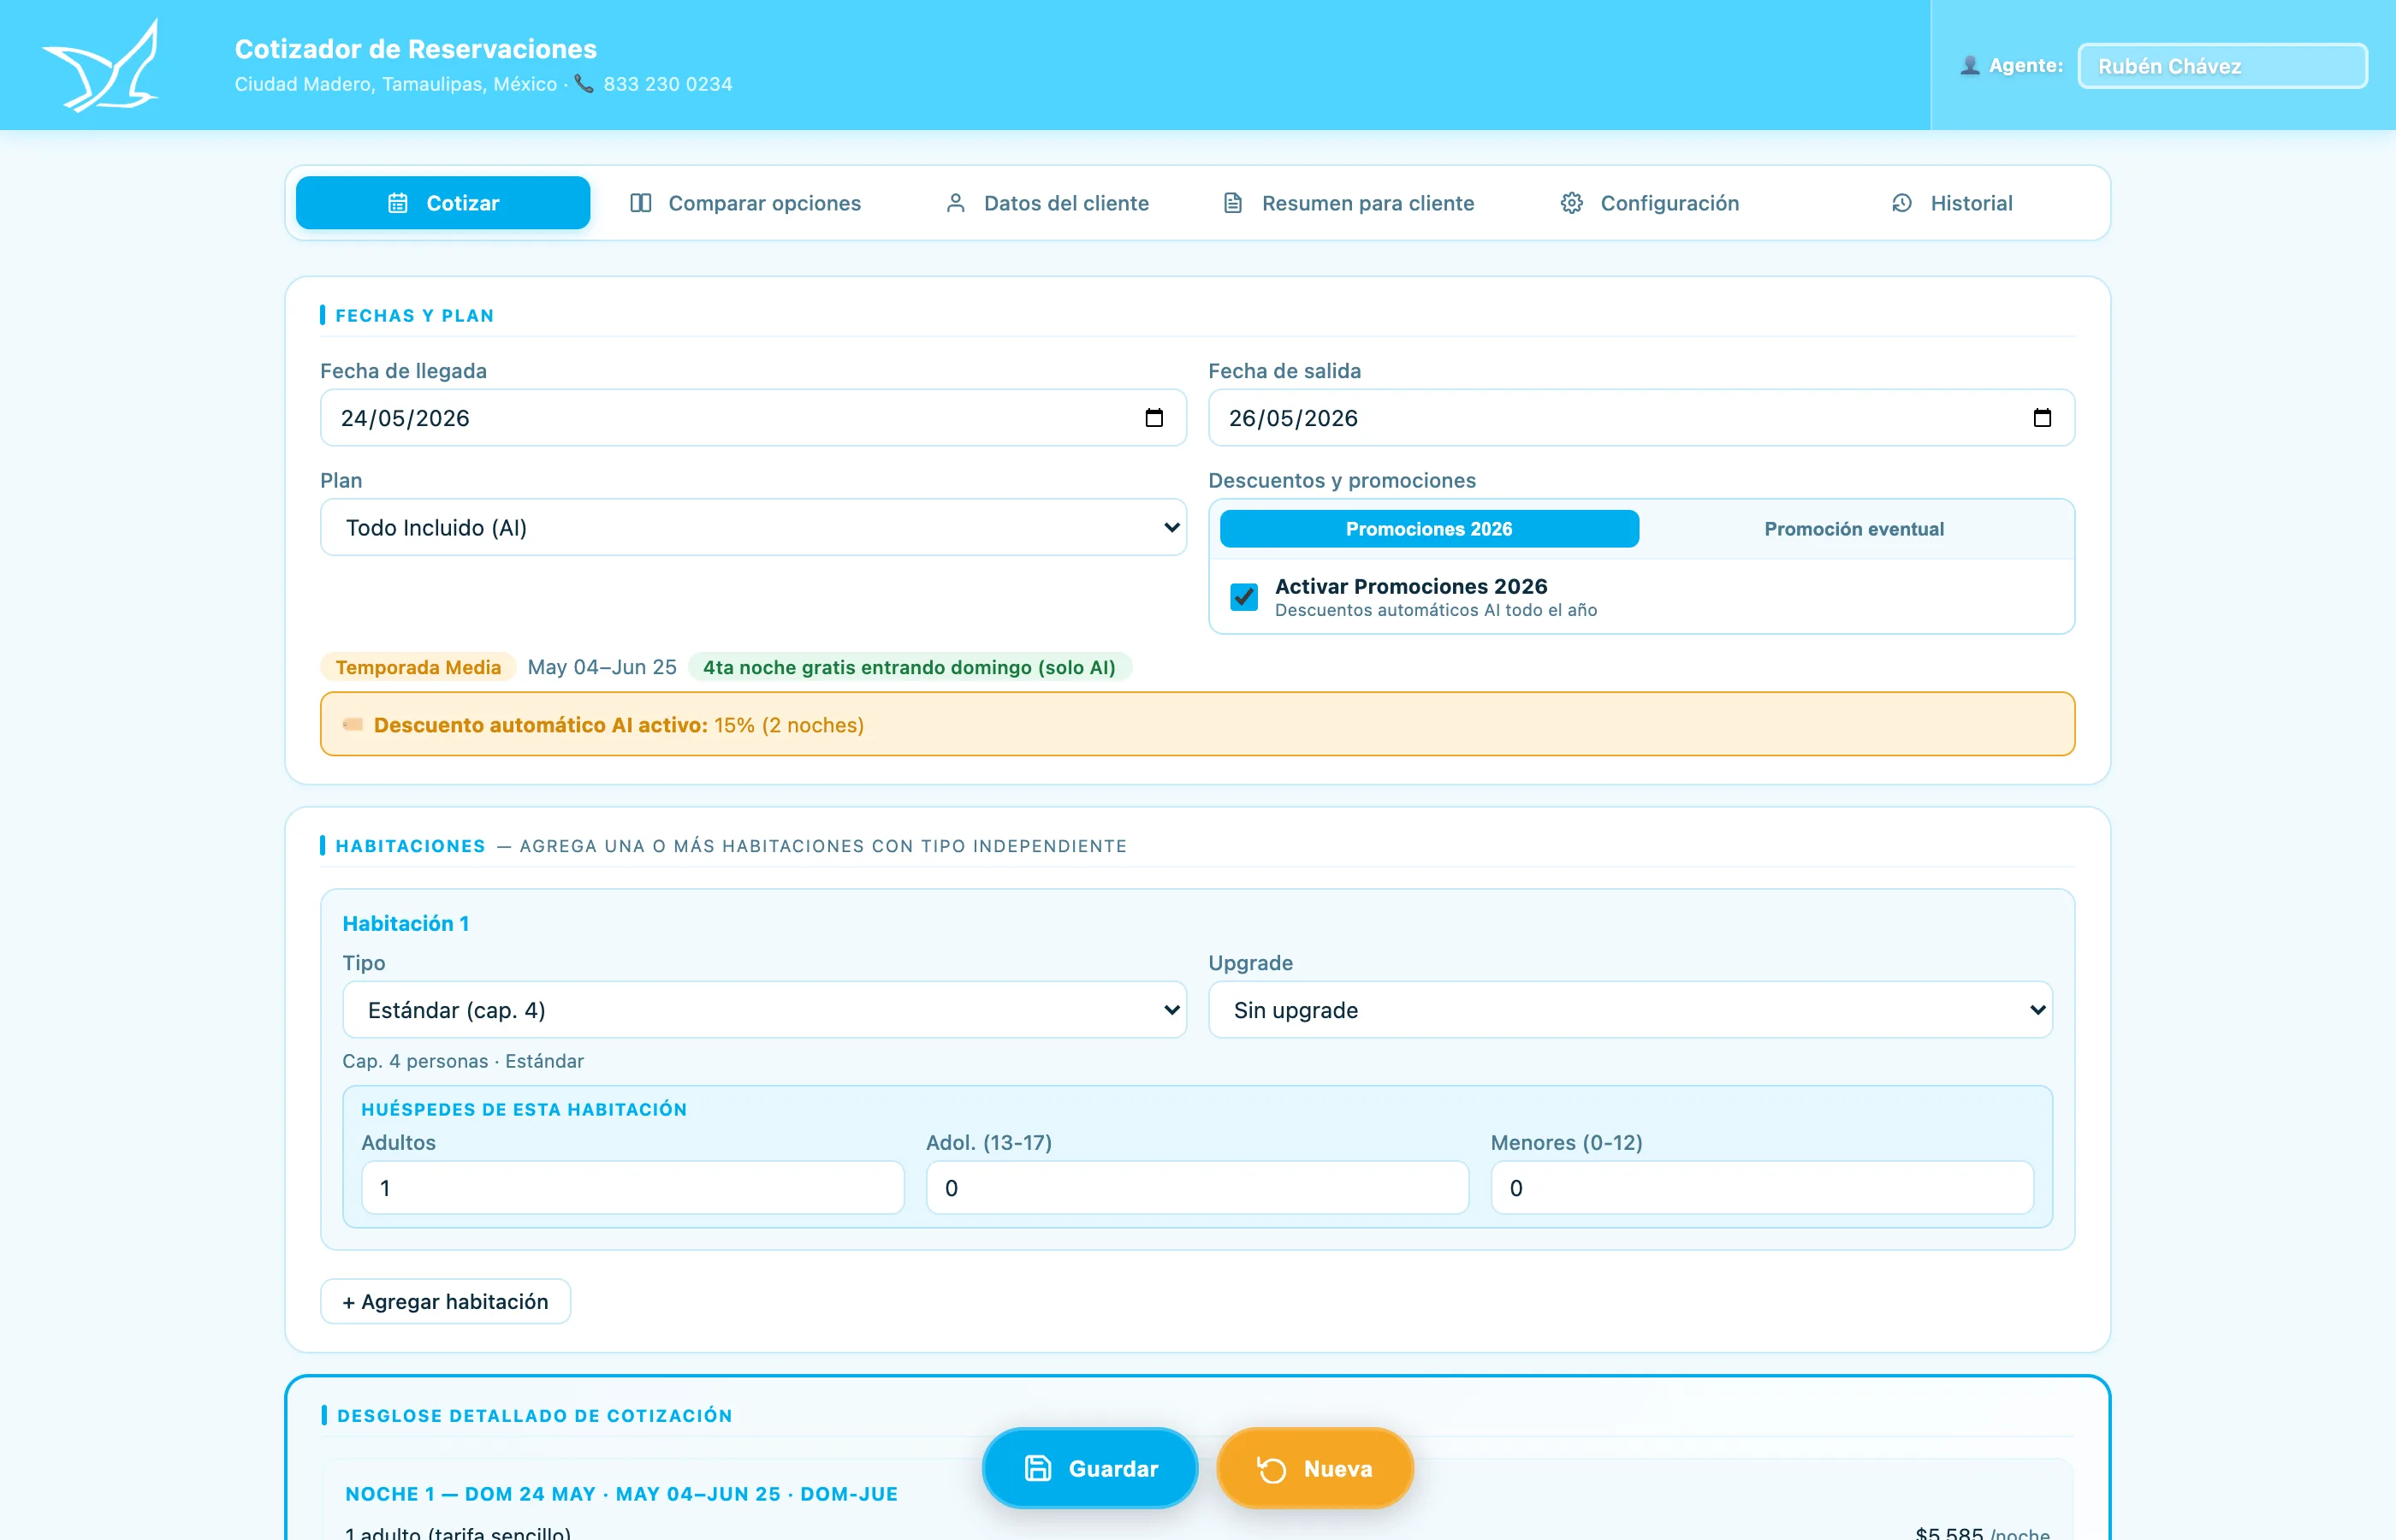Click the gear icon for Configuración

point(1572,203)
